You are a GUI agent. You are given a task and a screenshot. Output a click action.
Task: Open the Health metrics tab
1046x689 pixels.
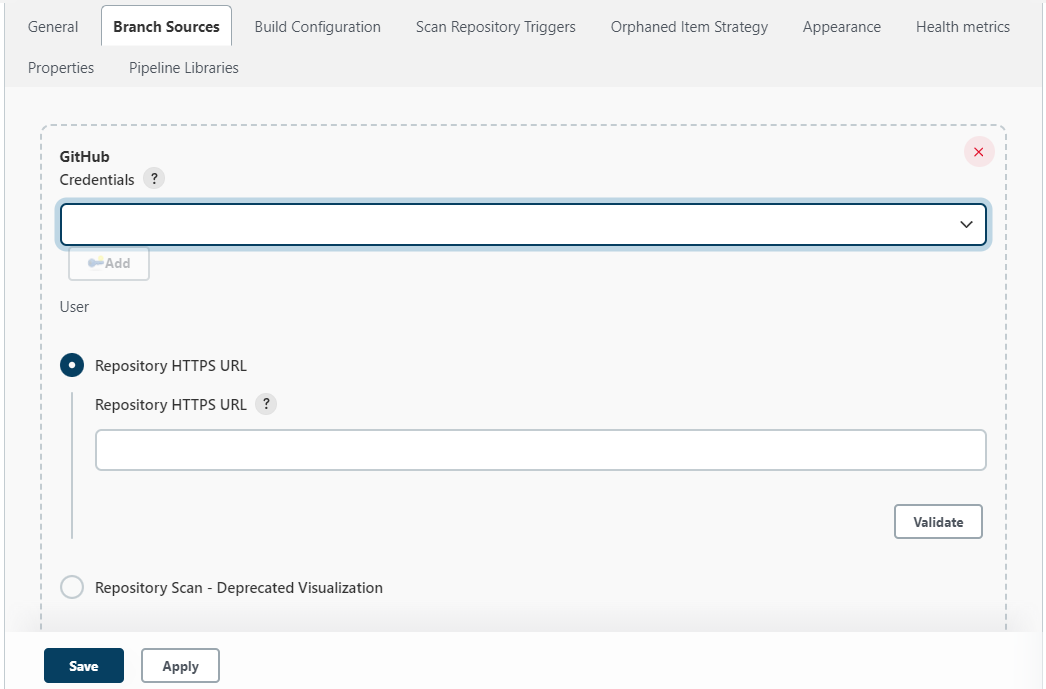(x=963, y=27)
